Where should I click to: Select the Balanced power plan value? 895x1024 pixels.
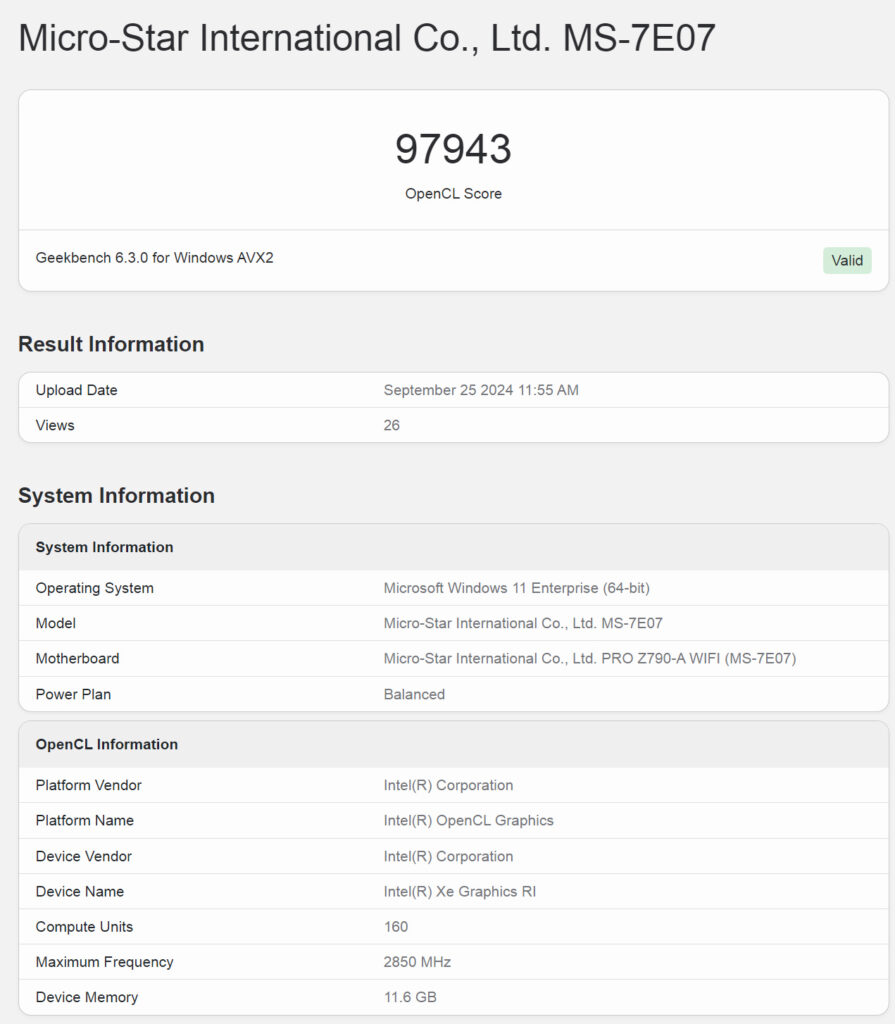point(414,695)
